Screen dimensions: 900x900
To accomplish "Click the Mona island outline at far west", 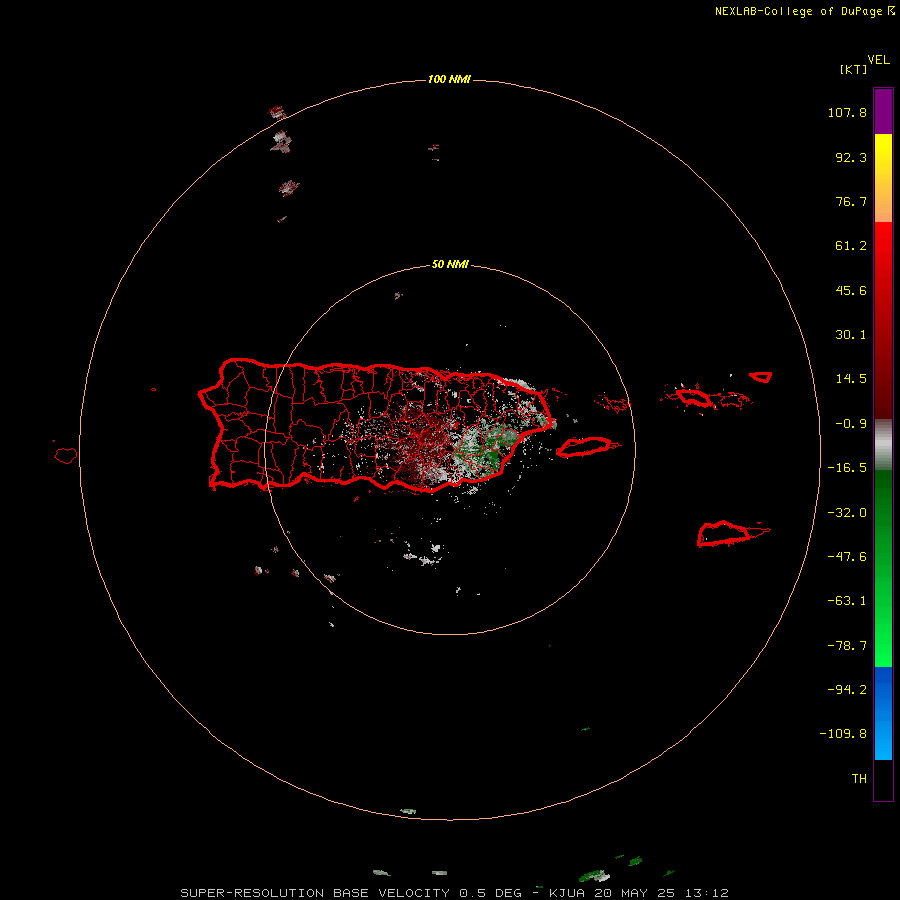I will click(66, 456).
